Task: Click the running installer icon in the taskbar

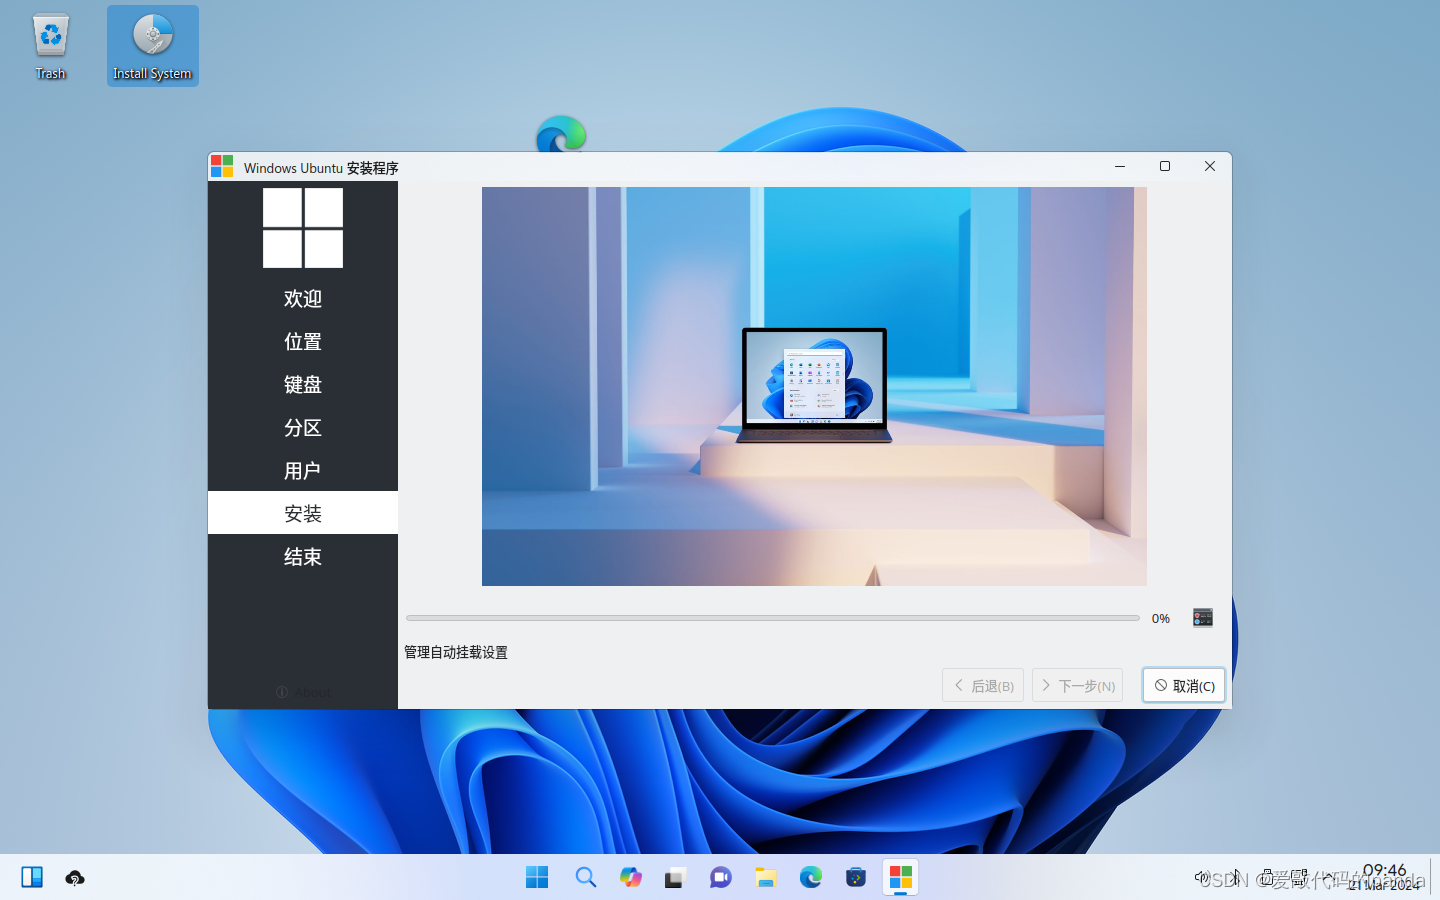Action: (901, 877)
